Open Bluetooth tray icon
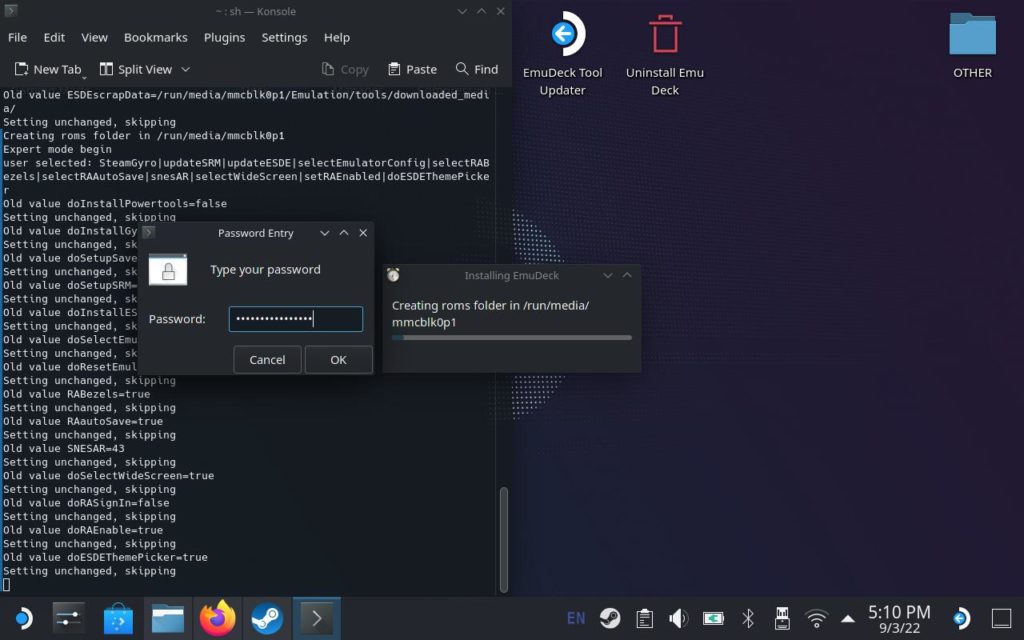 (x=748, y=618)
